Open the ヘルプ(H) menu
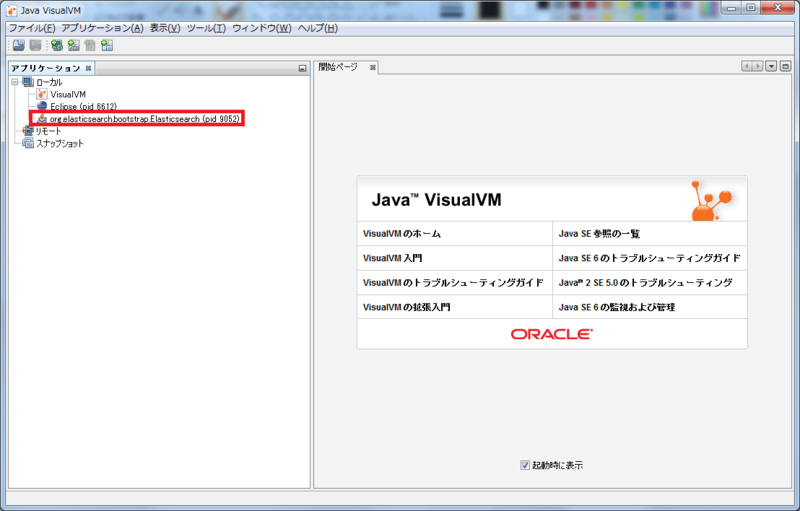Viewport: 800px width, 511px height. 317,28
